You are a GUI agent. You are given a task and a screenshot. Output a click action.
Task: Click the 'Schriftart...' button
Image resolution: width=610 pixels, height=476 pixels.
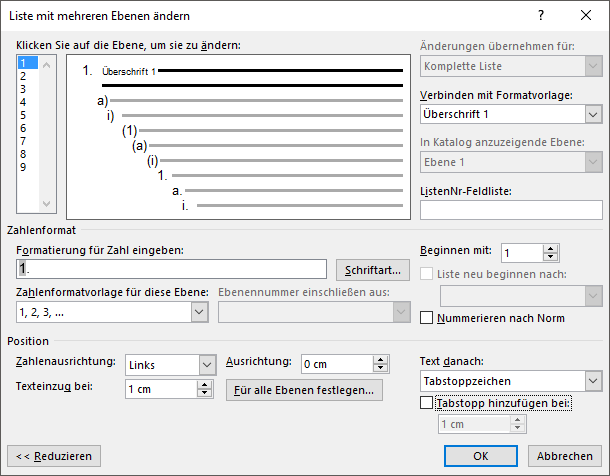372,270
